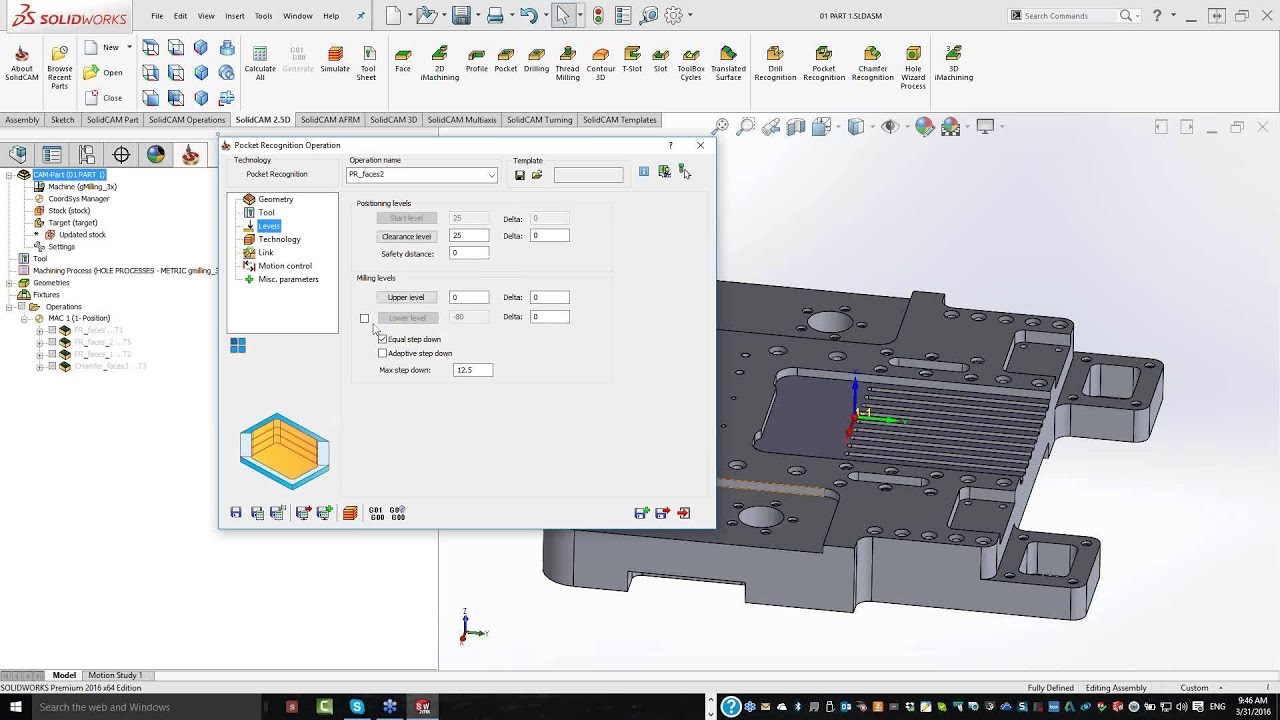
Task: Expand the CHamfer_faces3 operation node
Action: point(40,367)
